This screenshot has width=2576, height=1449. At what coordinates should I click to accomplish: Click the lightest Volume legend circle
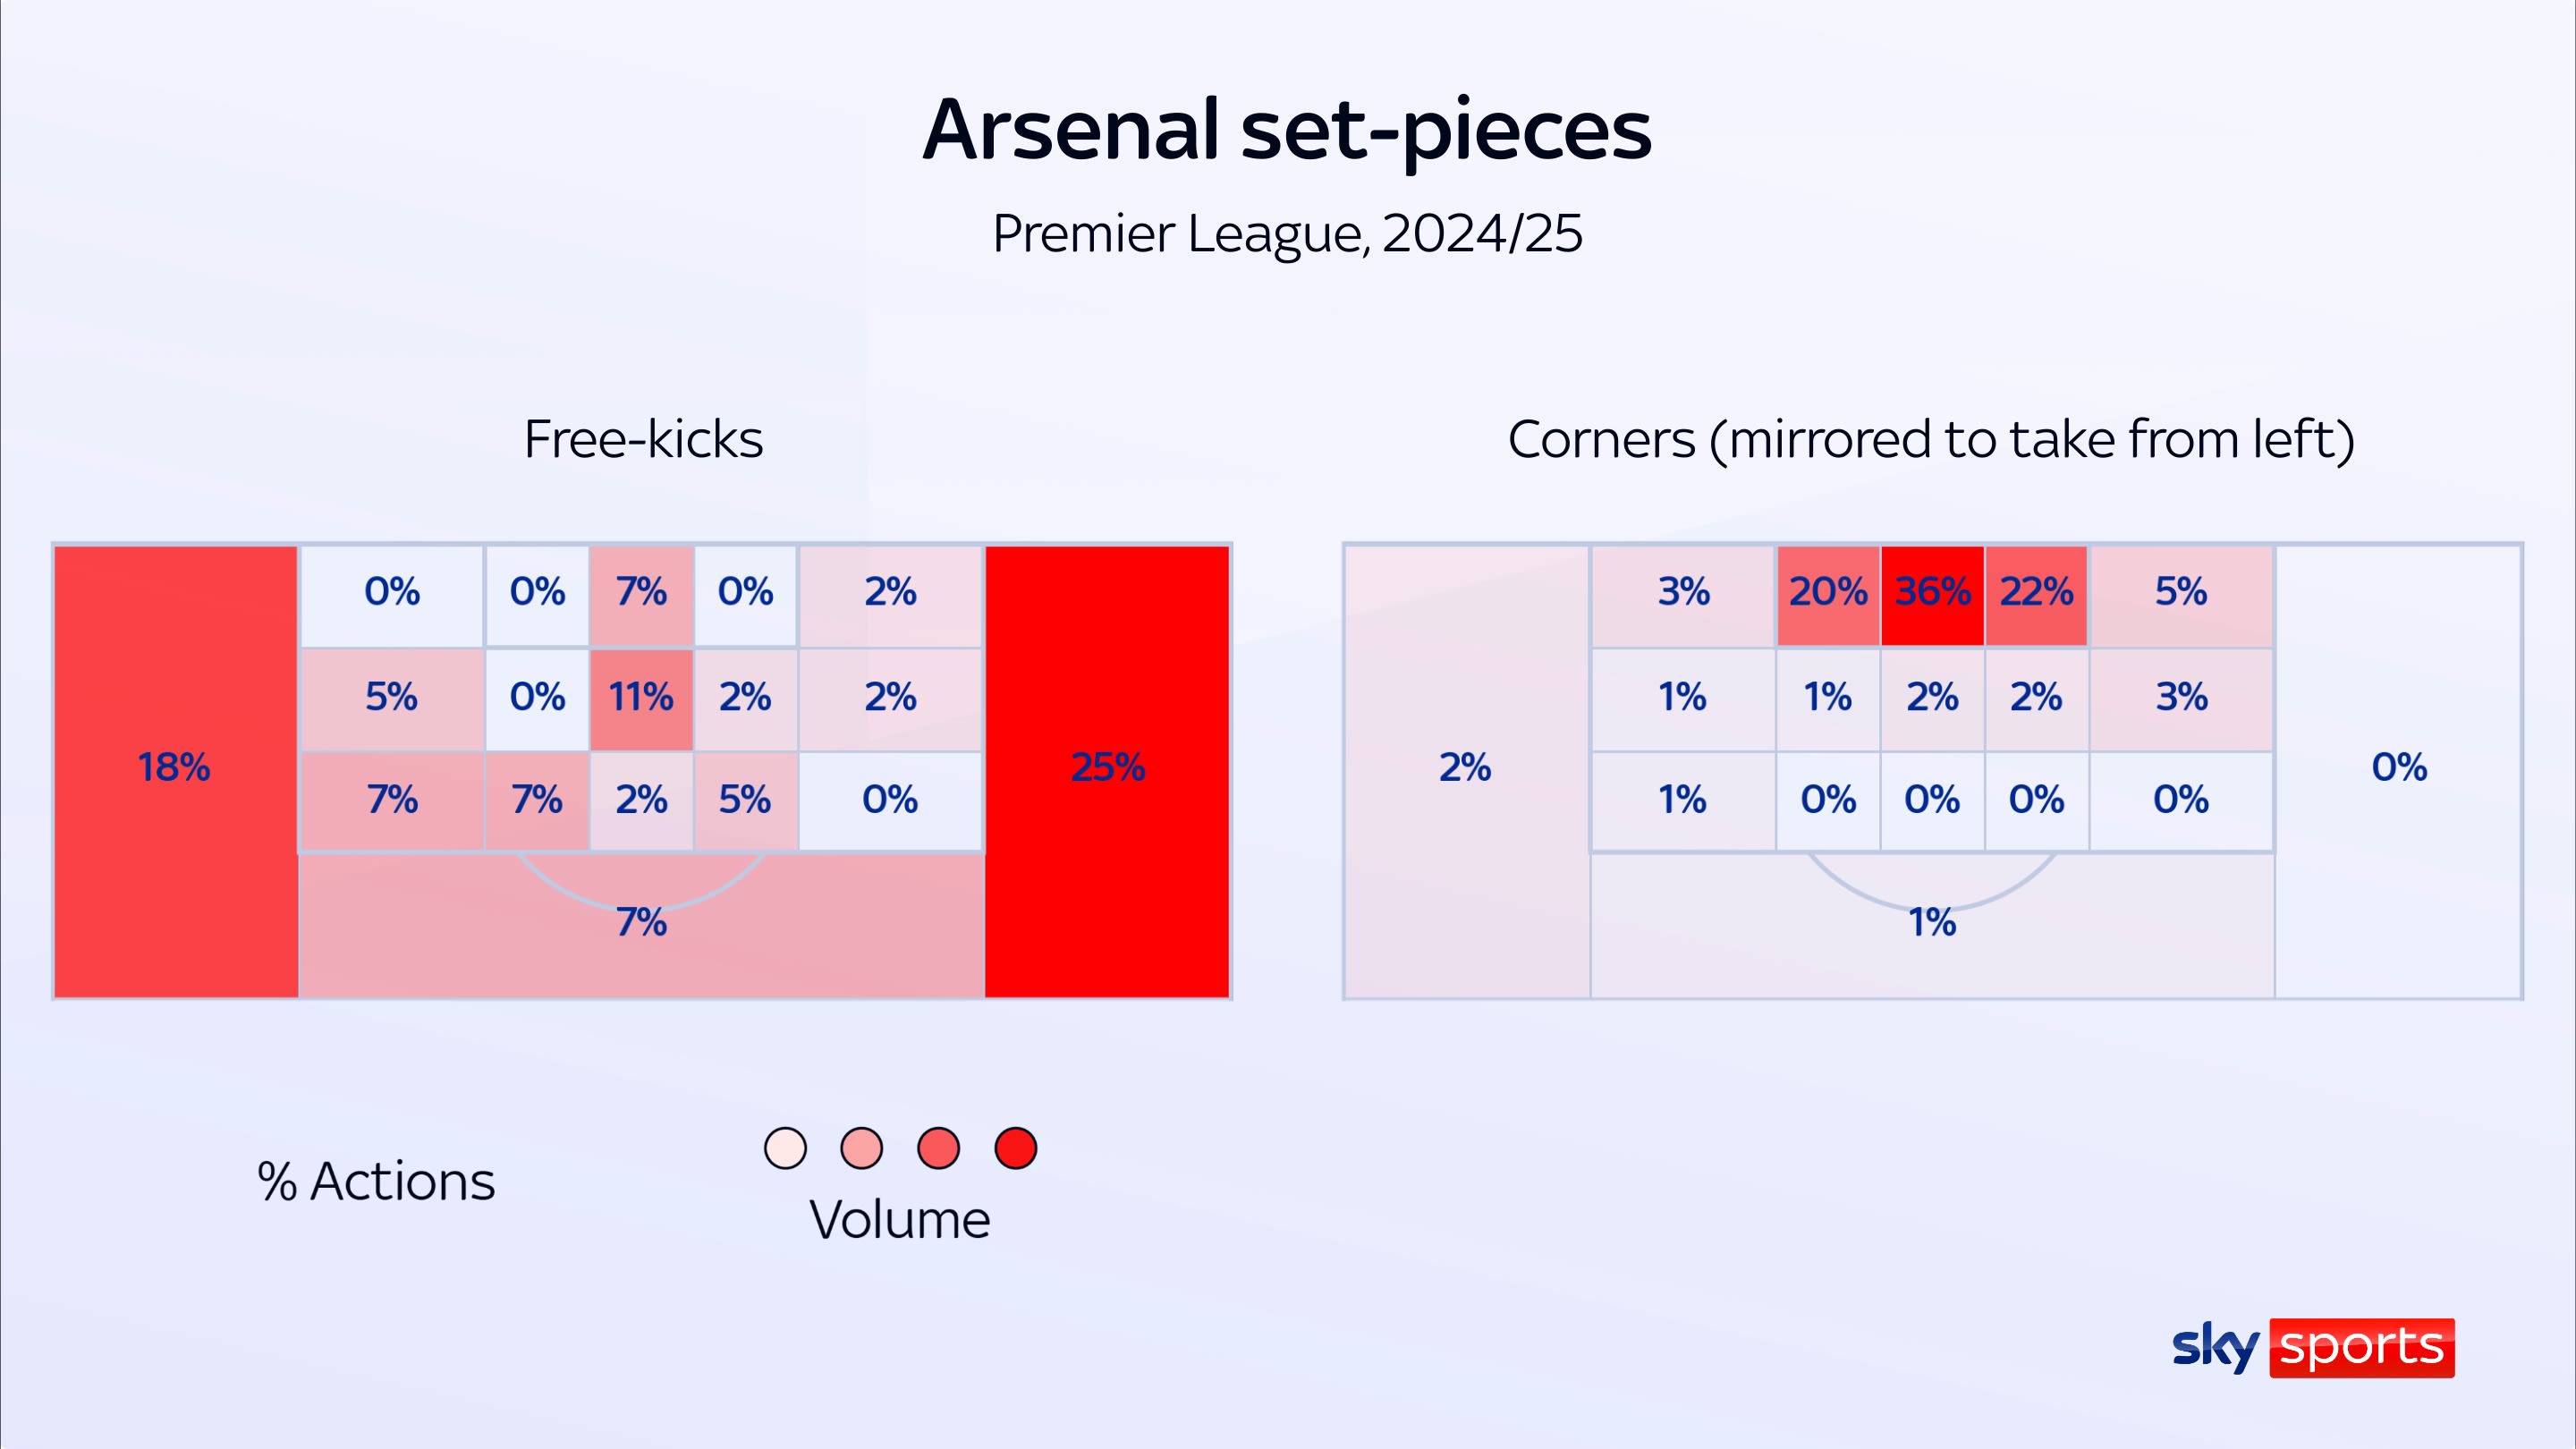(x=785, y=1148)
